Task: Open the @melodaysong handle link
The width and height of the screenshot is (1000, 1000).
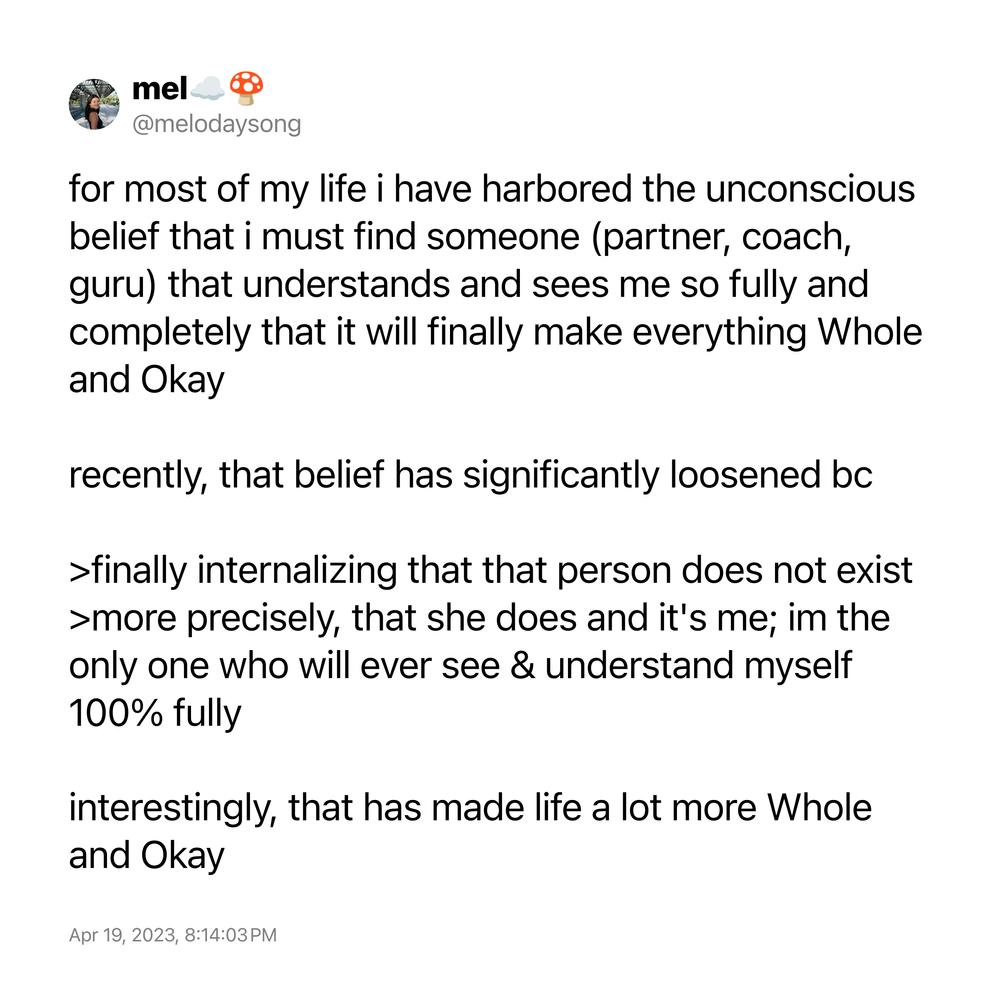Action: 216,124
